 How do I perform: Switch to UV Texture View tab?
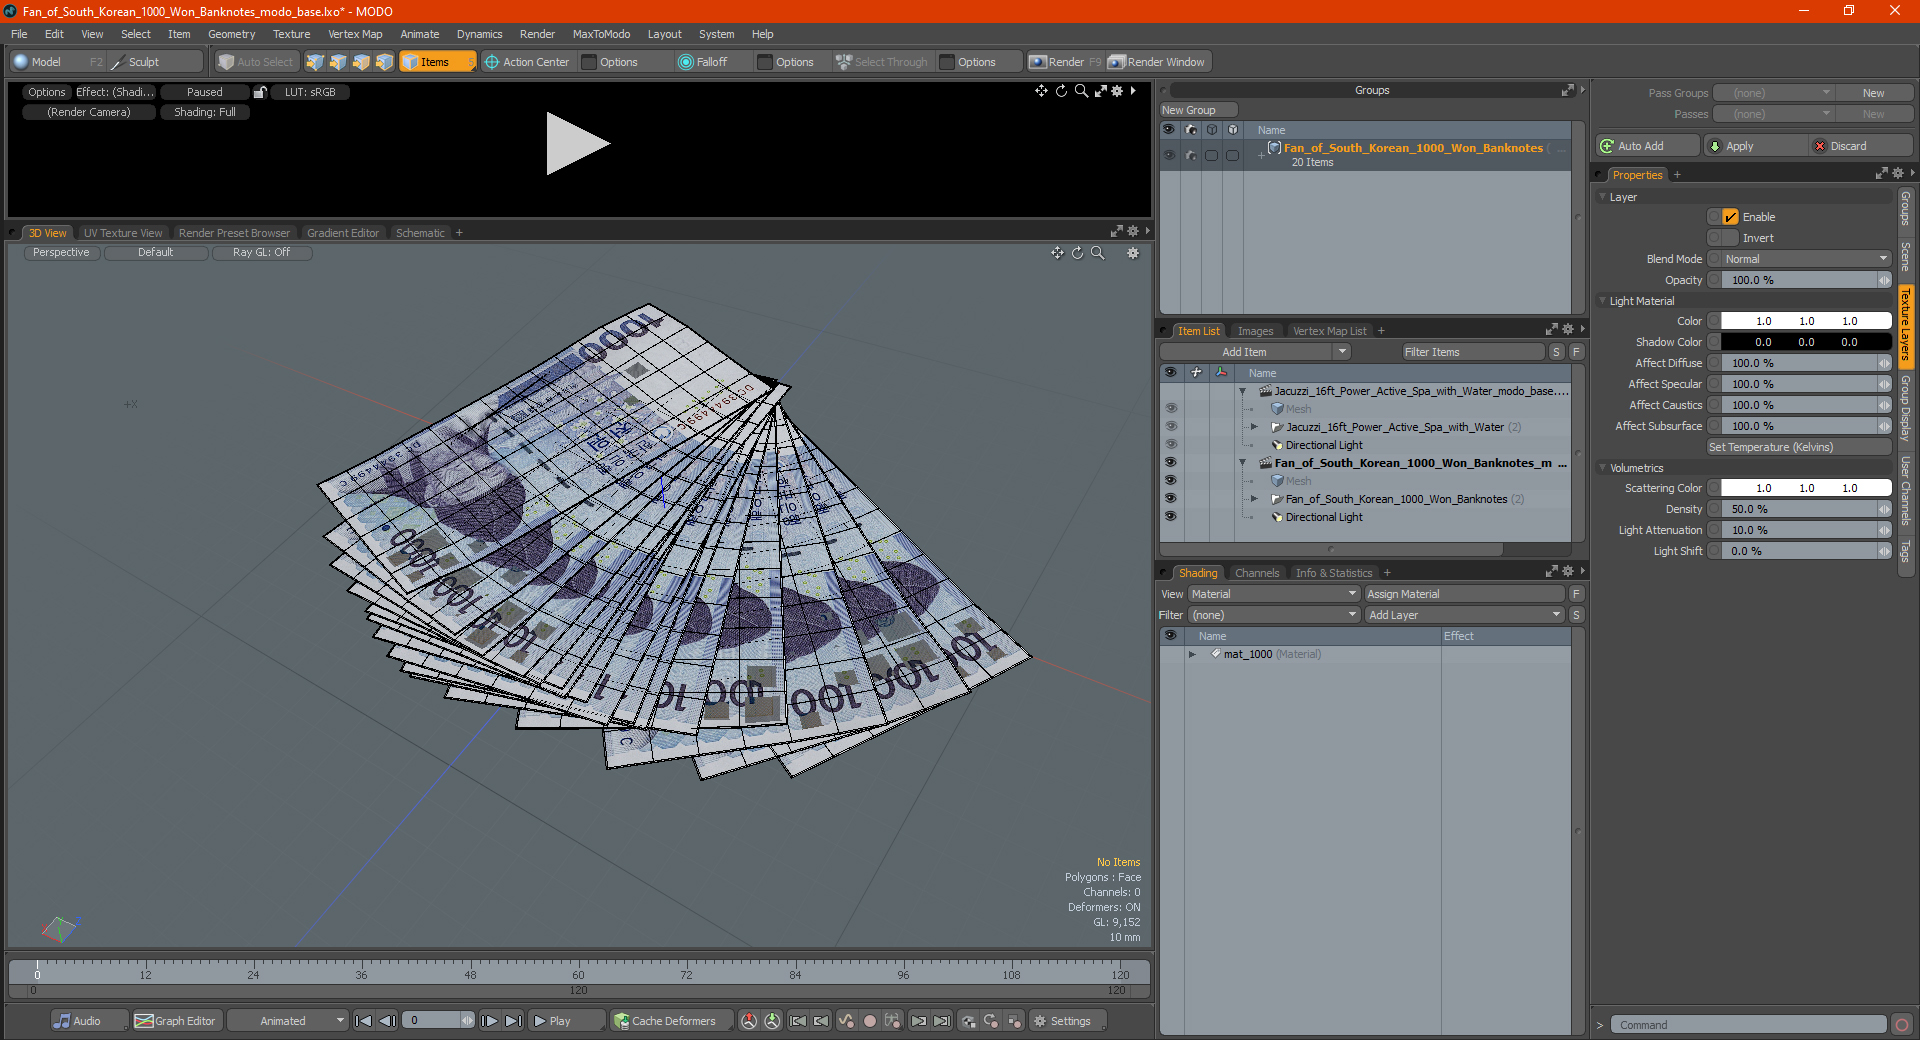[x=122, y=233]
